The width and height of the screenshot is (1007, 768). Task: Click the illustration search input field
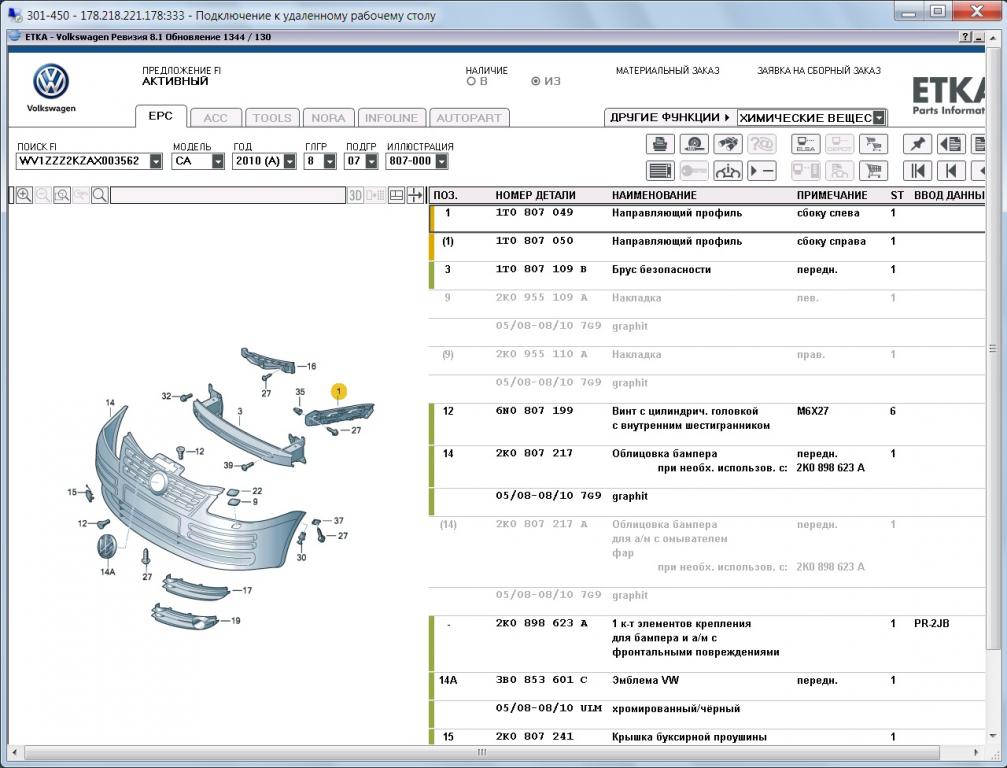[x=228, y=195]
